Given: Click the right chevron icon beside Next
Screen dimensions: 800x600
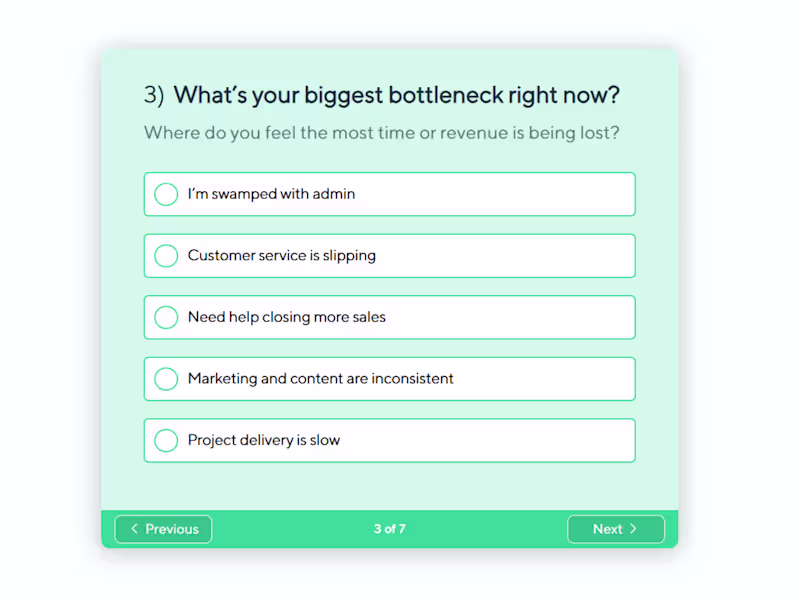Looking at the screenshot, I should 633,529.
